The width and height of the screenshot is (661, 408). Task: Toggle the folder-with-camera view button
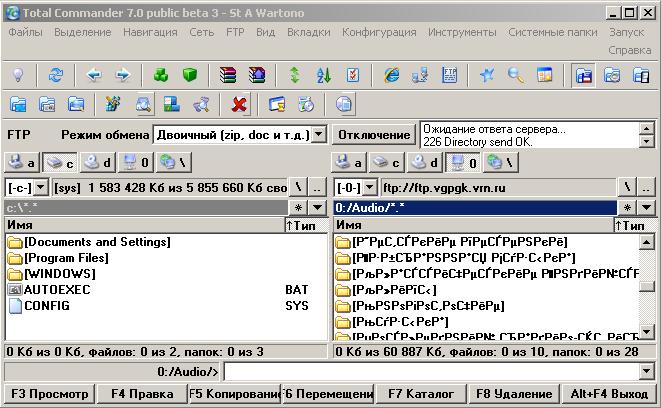pyautogui.click(x=612, y=75)
